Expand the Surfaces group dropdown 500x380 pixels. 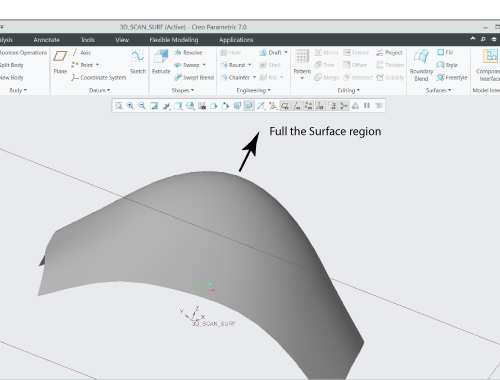(438, 90)
